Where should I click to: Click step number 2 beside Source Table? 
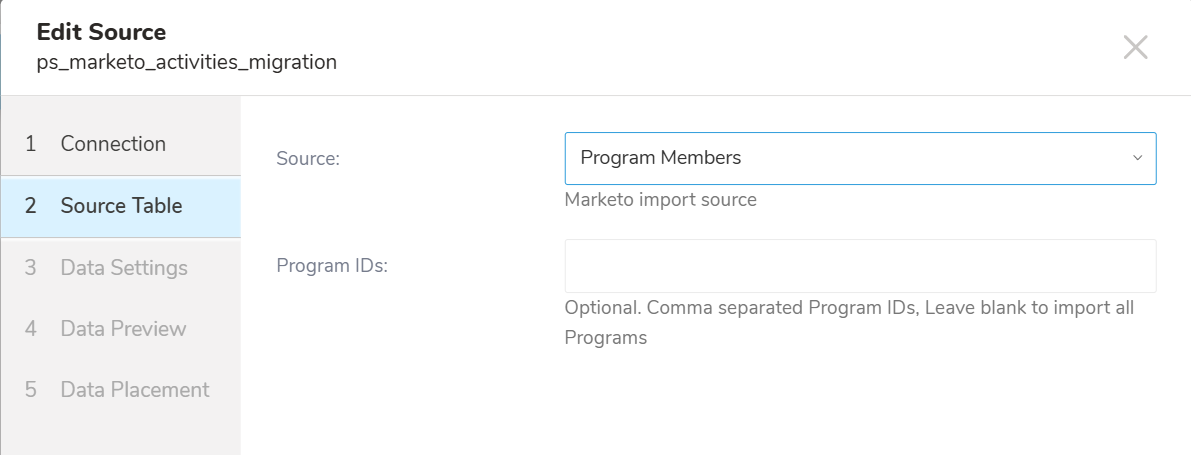[30, 206]
